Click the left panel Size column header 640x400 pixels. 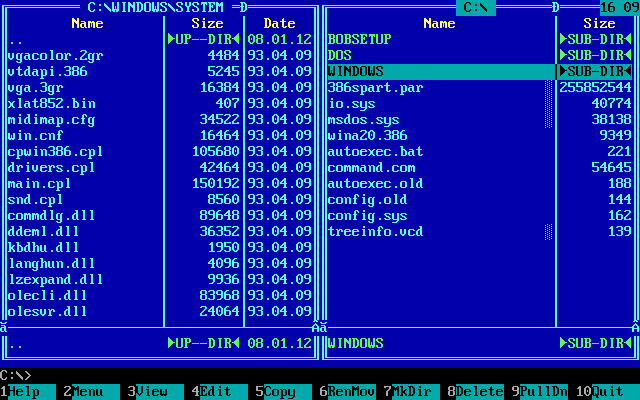(207, 23)
